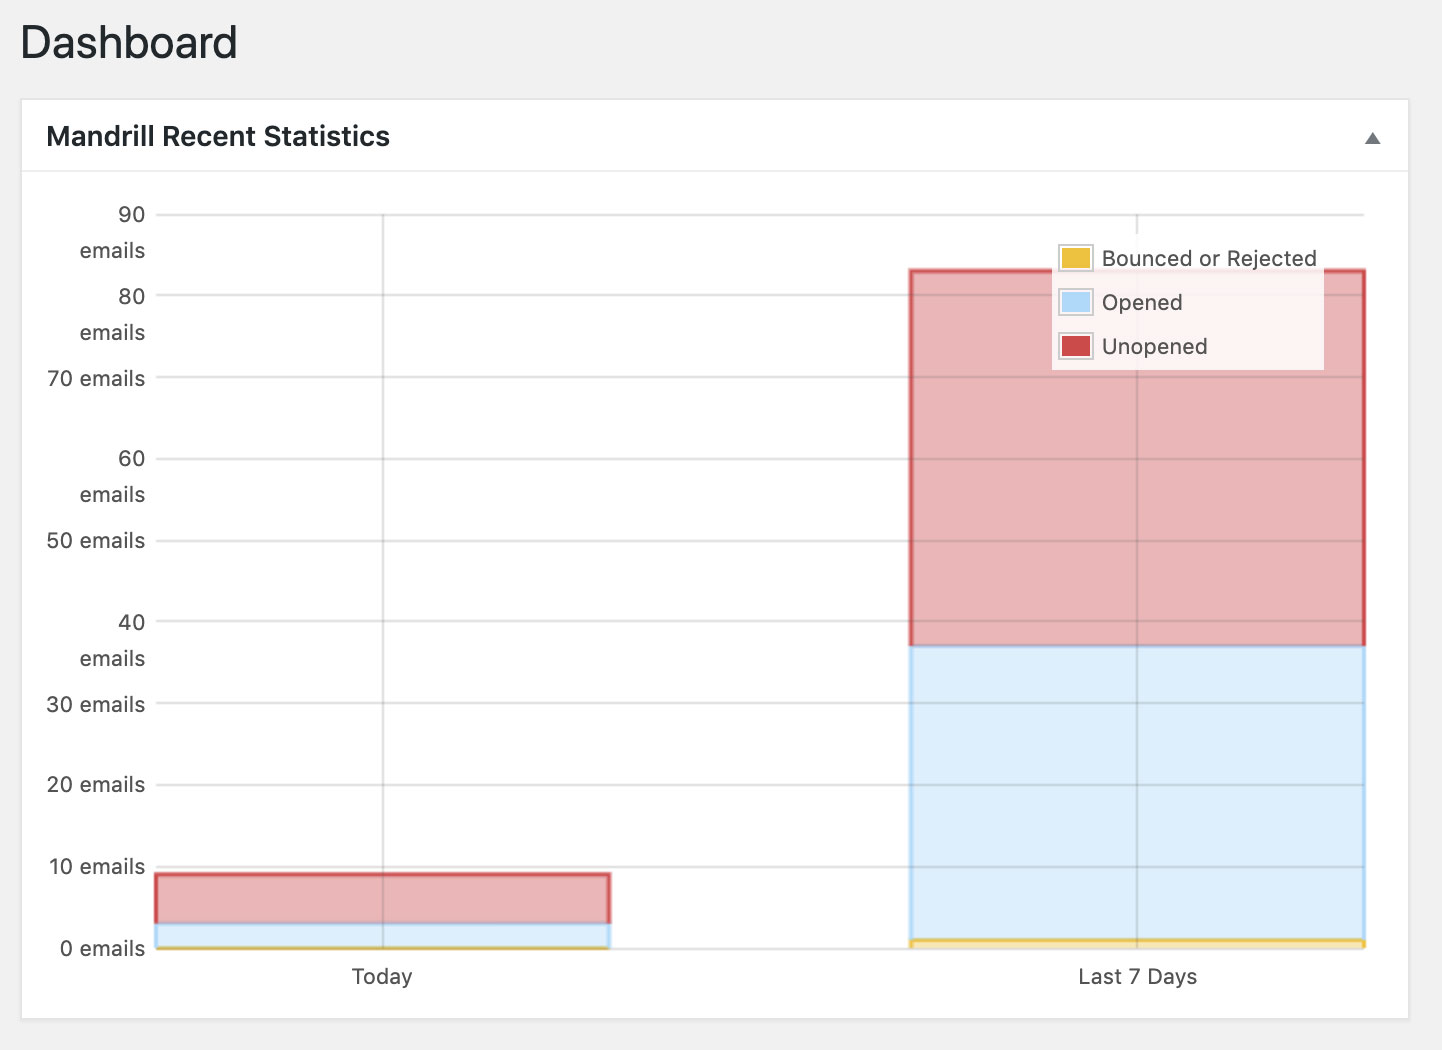
Task: Click the 50 emails y-axis label
Action: [96, 540]
